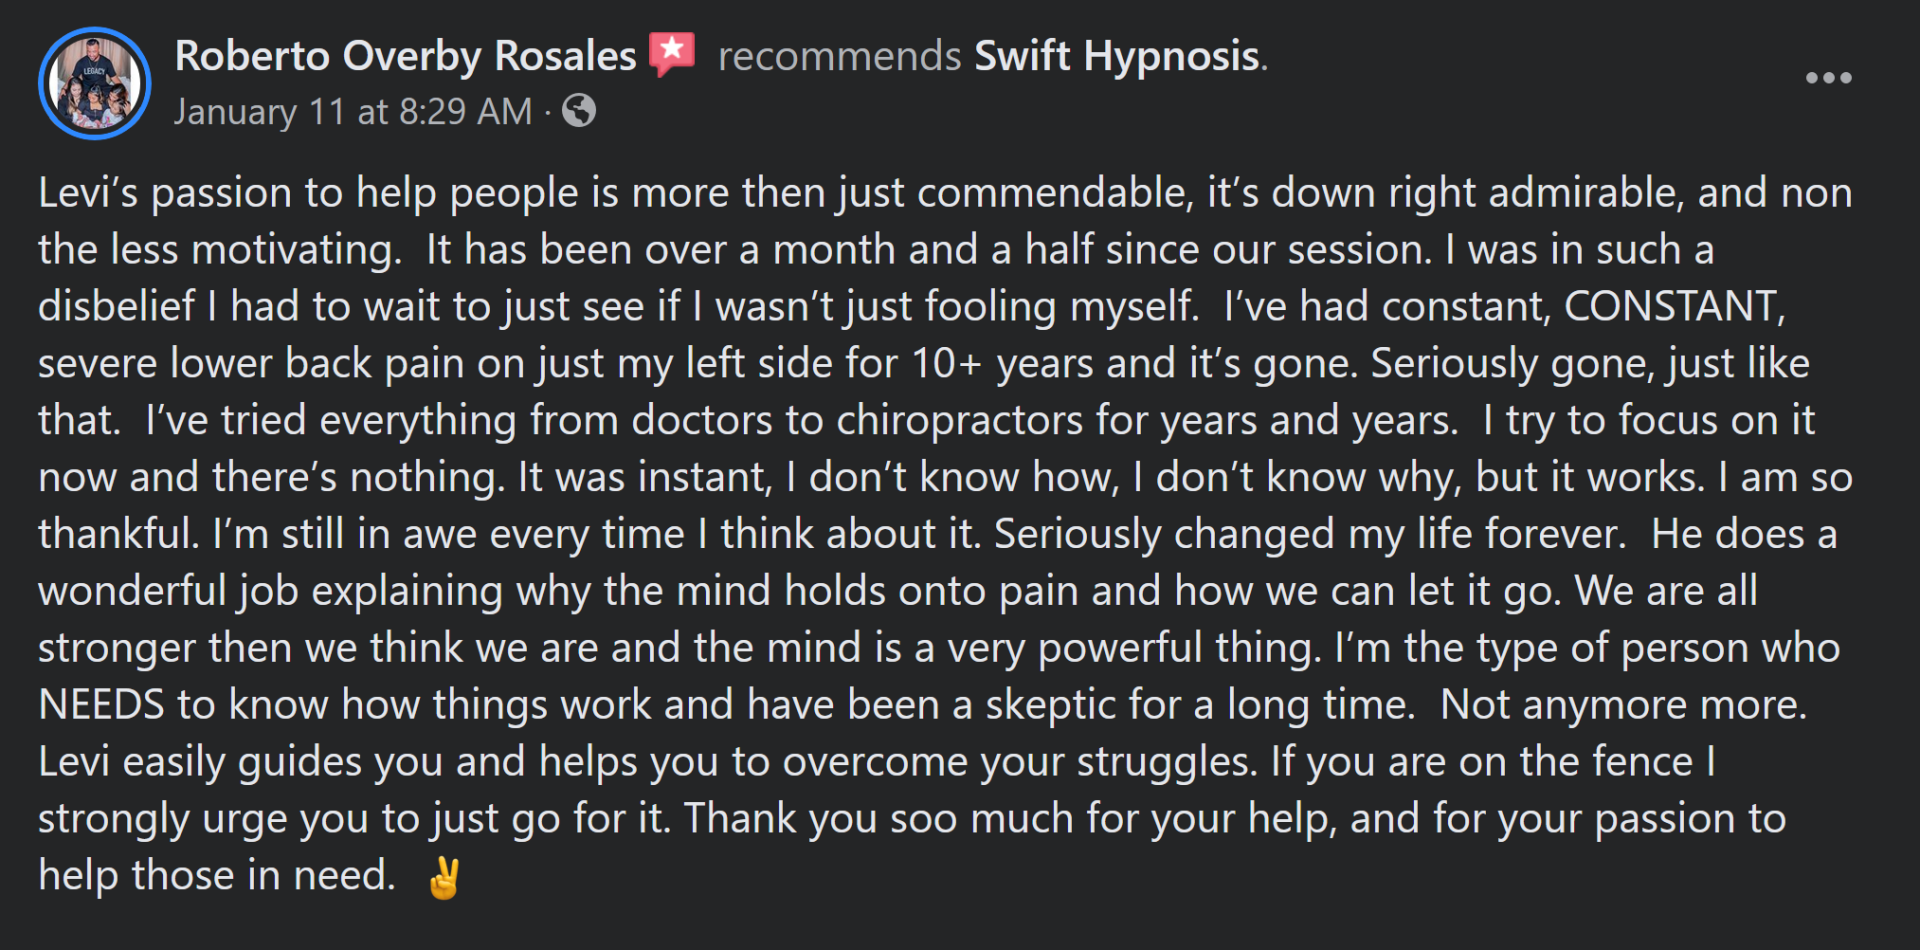Open the three-dot post options menu
Image resolution: width=1920 pixels, height=950 pixels.
(x=1828, y=78)
